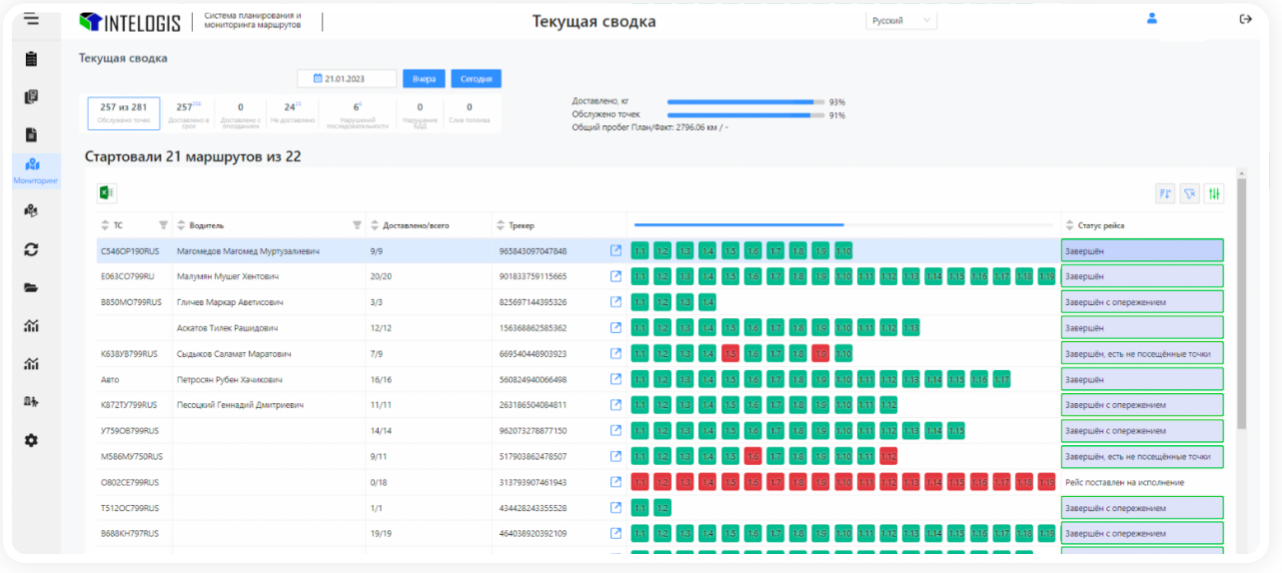The width and height of the screenshot is (1282, 573).
Task: Open the Русский language dropdown
Action: [x=900, y=20]
